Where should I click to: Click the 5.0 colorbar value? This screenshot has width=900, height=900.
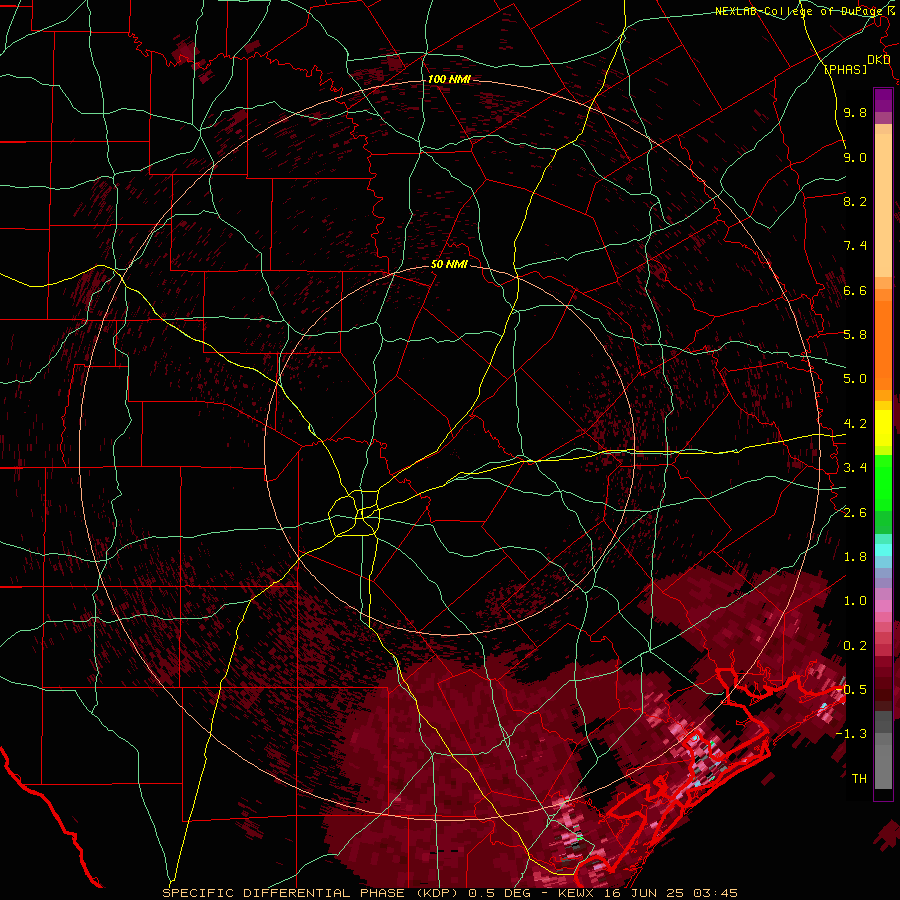(x=855, y=379)
